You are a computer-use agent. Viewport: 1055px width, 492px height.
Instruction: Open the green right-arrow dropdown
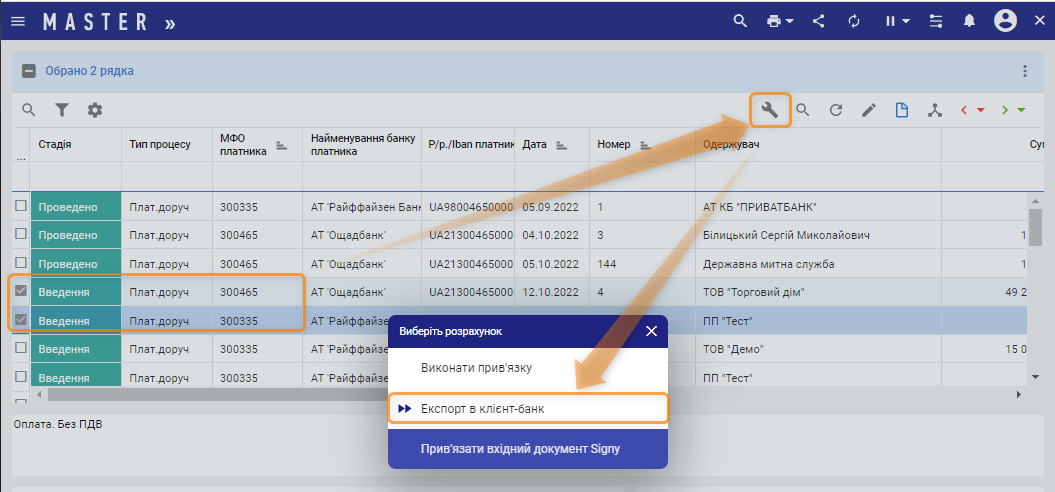click(x=1021, y=110)
